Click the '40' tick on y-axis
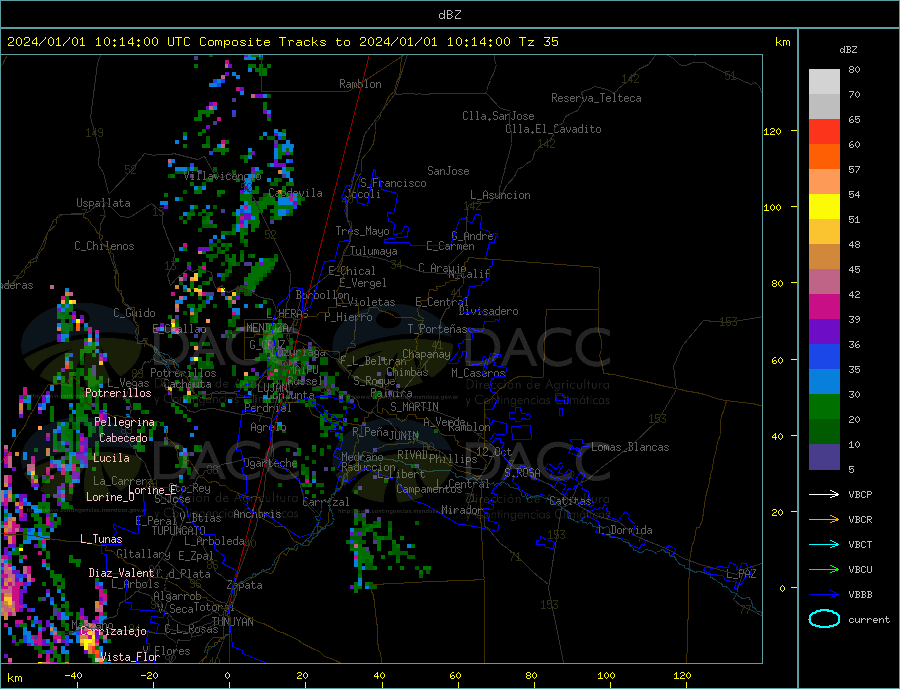Image resolution: width=900 pixels, height=689 pixels. [777, 436]
